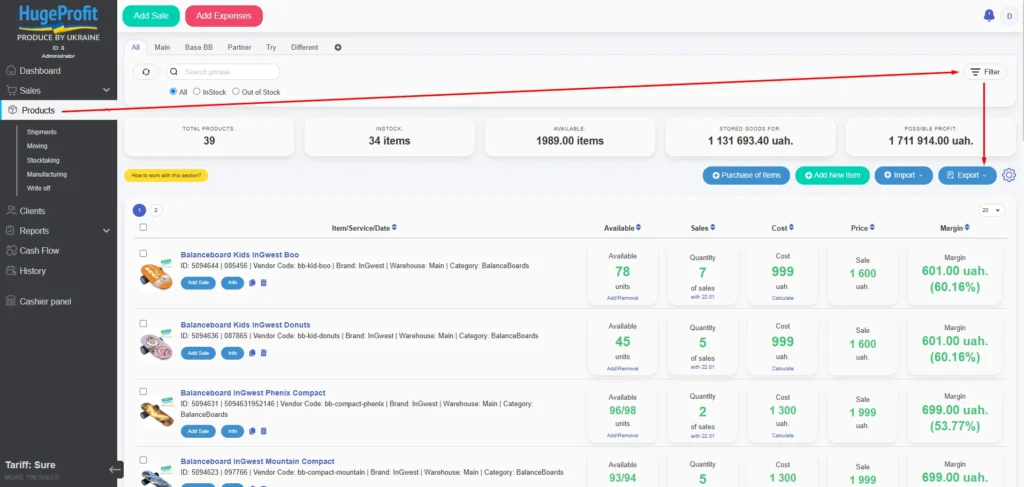The height and width of the screenshot is (487, 1024).
Task: Open user profile avatar D
Action: [1009, 16]
